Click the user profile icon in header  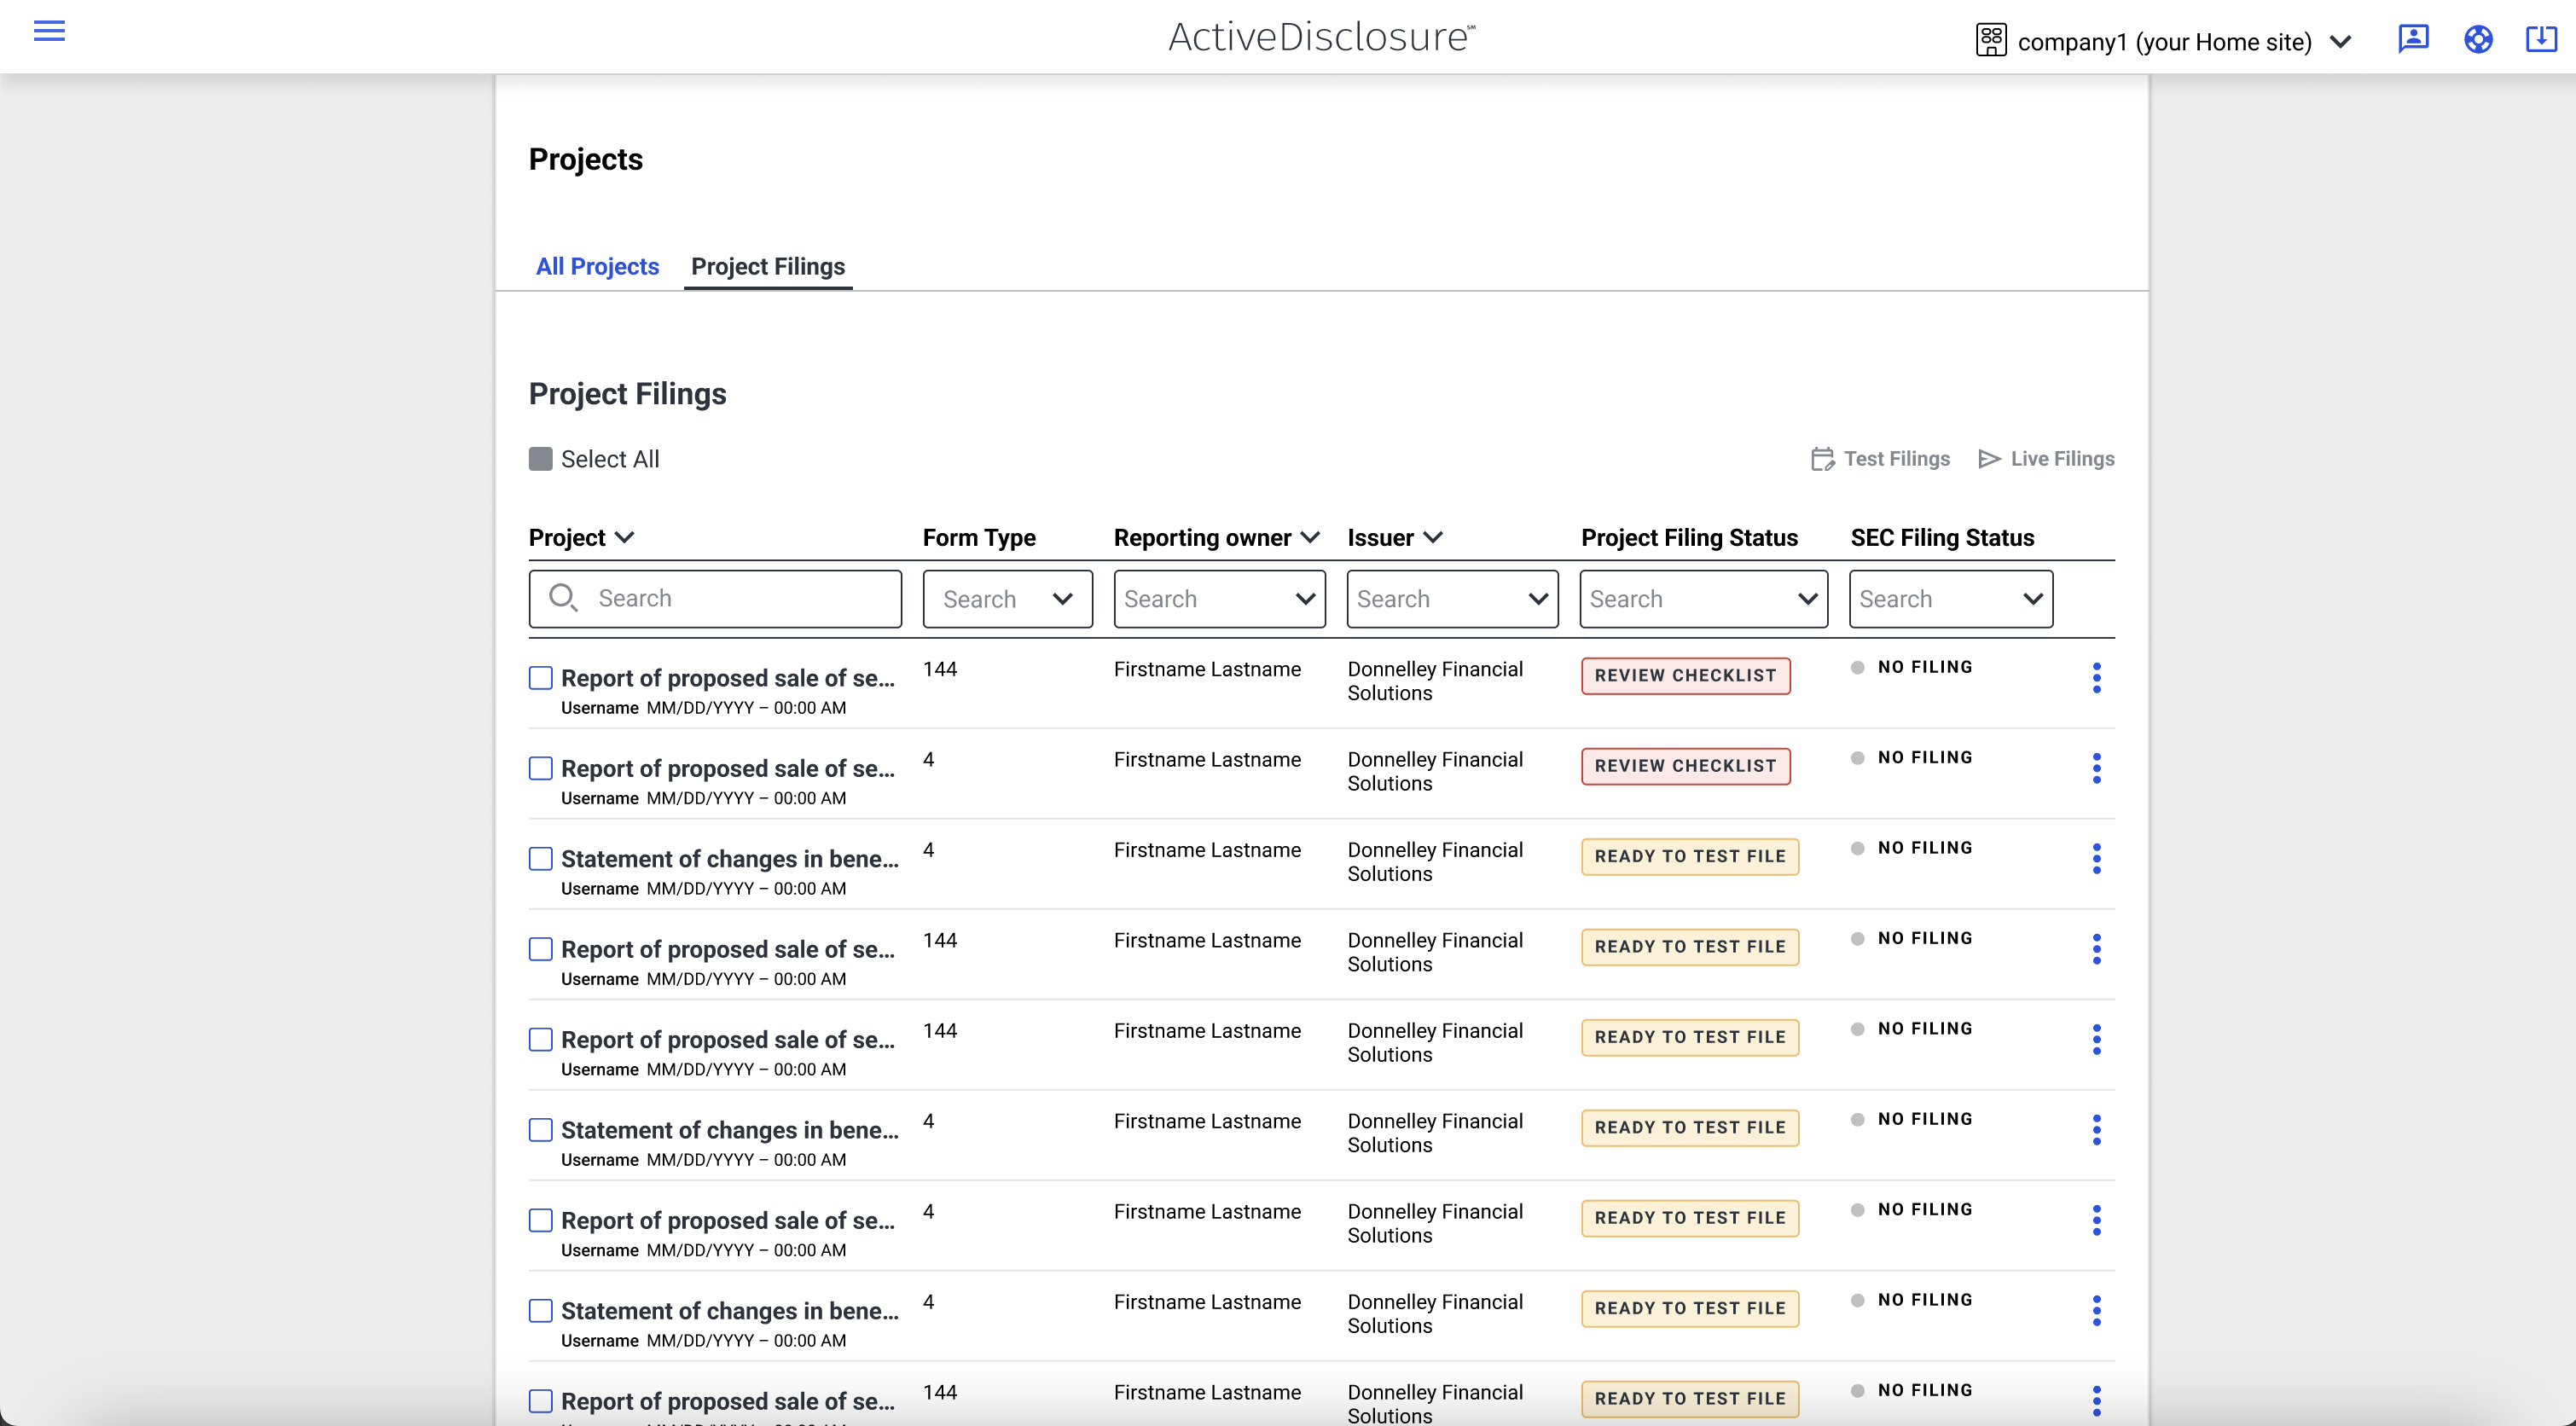2413,39
